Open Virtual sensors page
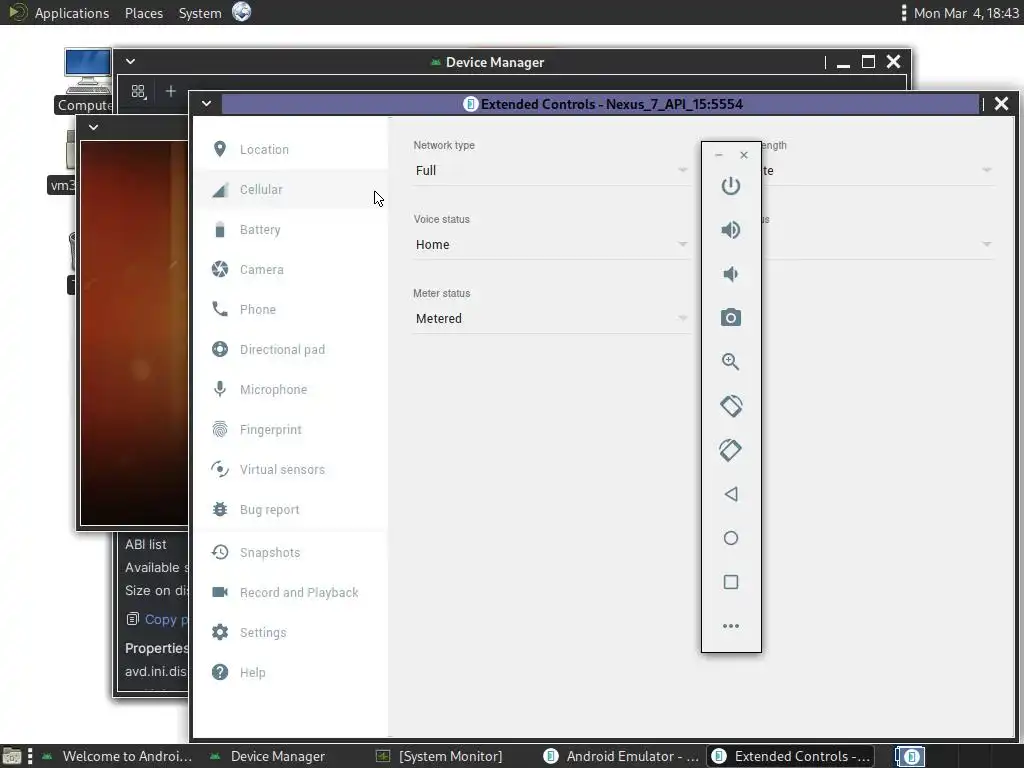The width and height of the screenshot is (1024, 768). coord(291,470)
